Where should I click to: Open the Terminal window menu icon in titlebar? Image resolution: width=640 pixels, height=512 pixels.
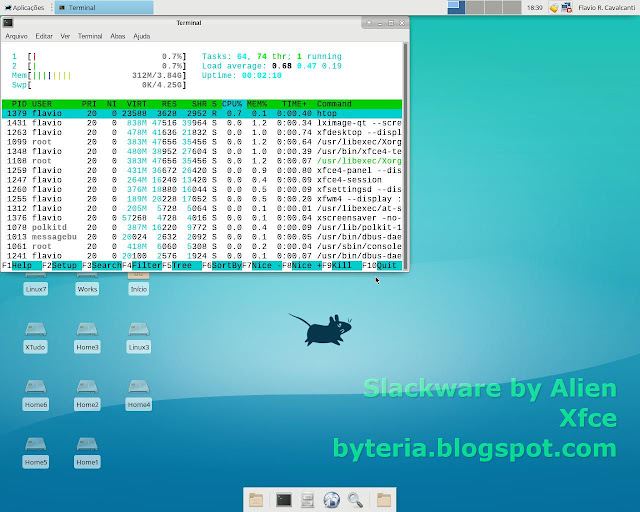(8, 23)
